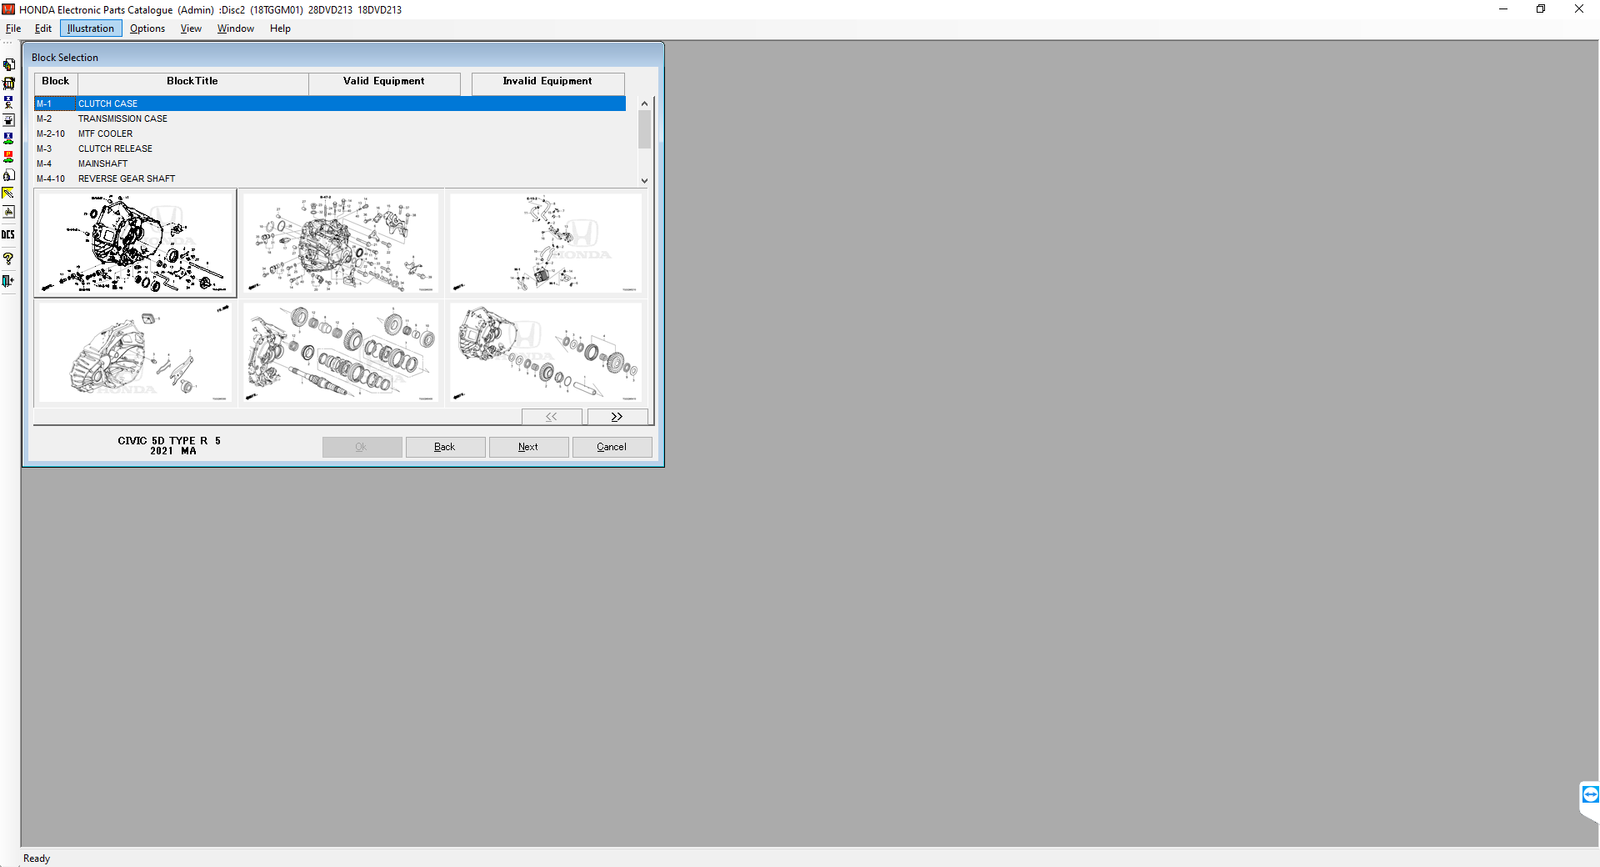Click the document page icon below the car icons

click(9, 175)
